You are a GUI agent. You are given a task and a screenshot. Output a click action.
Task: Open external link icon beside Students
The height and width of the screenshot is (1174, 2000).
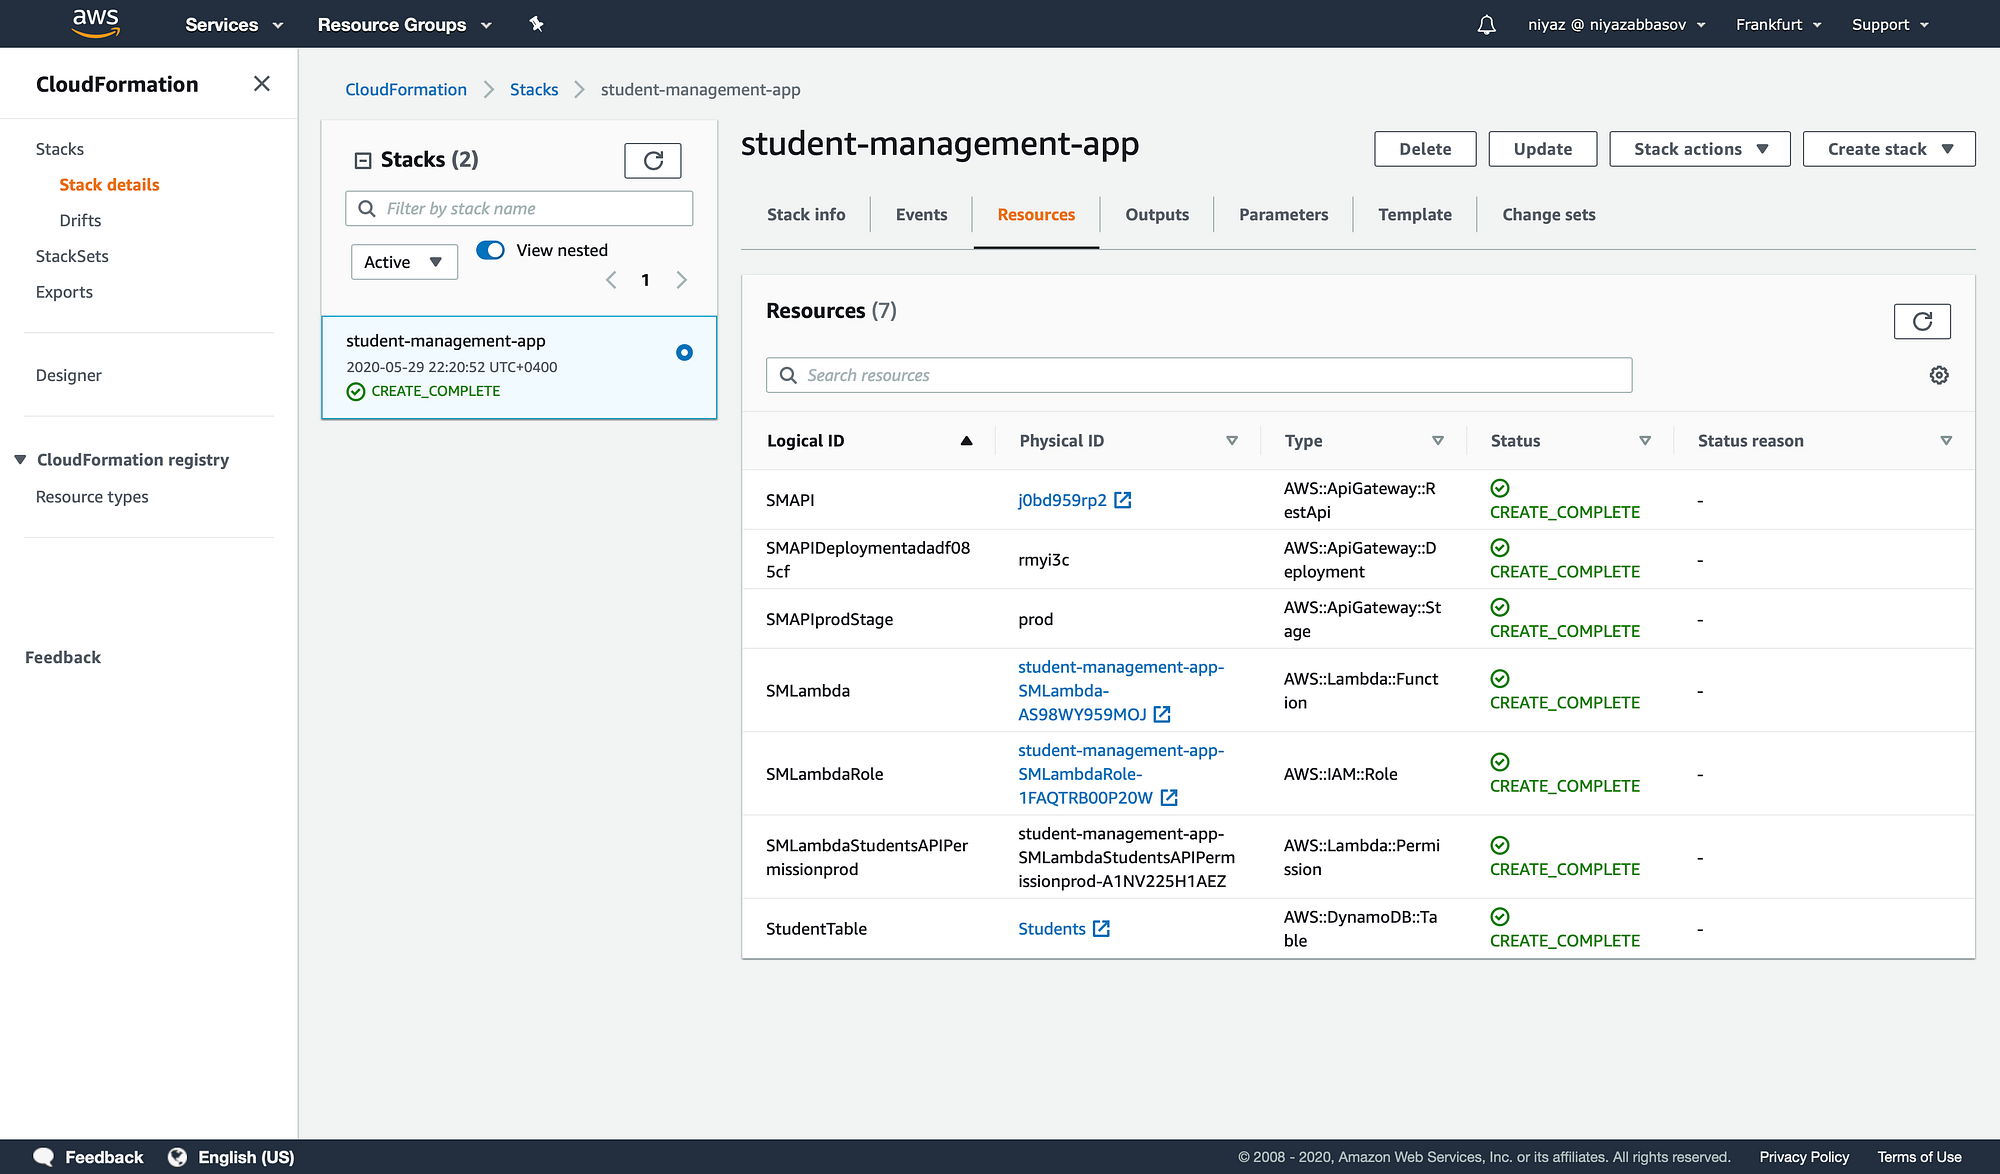pyautogui.click(x=1101, y=929)
